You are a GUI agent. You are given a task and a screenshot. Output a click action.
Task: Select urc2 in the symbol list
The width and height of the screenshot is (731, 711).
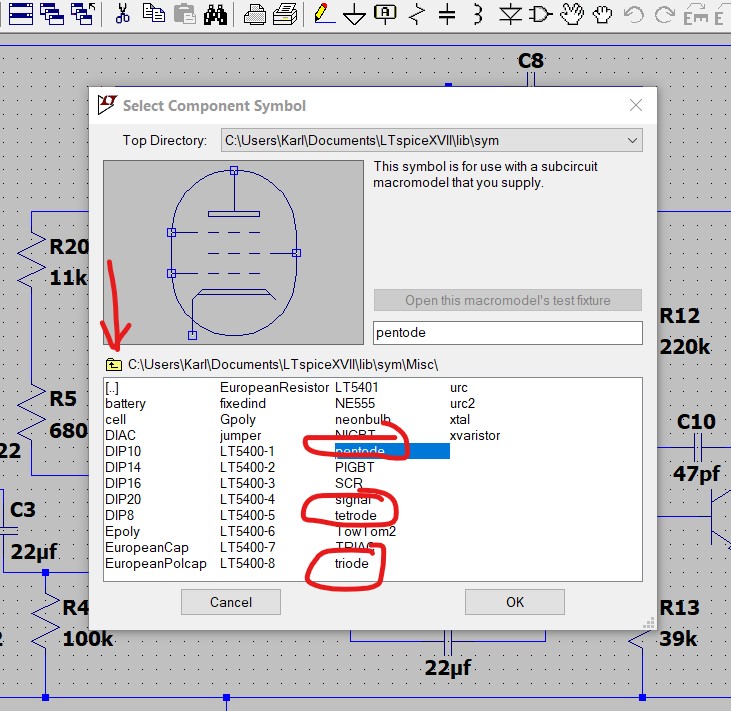coord(462,403)
